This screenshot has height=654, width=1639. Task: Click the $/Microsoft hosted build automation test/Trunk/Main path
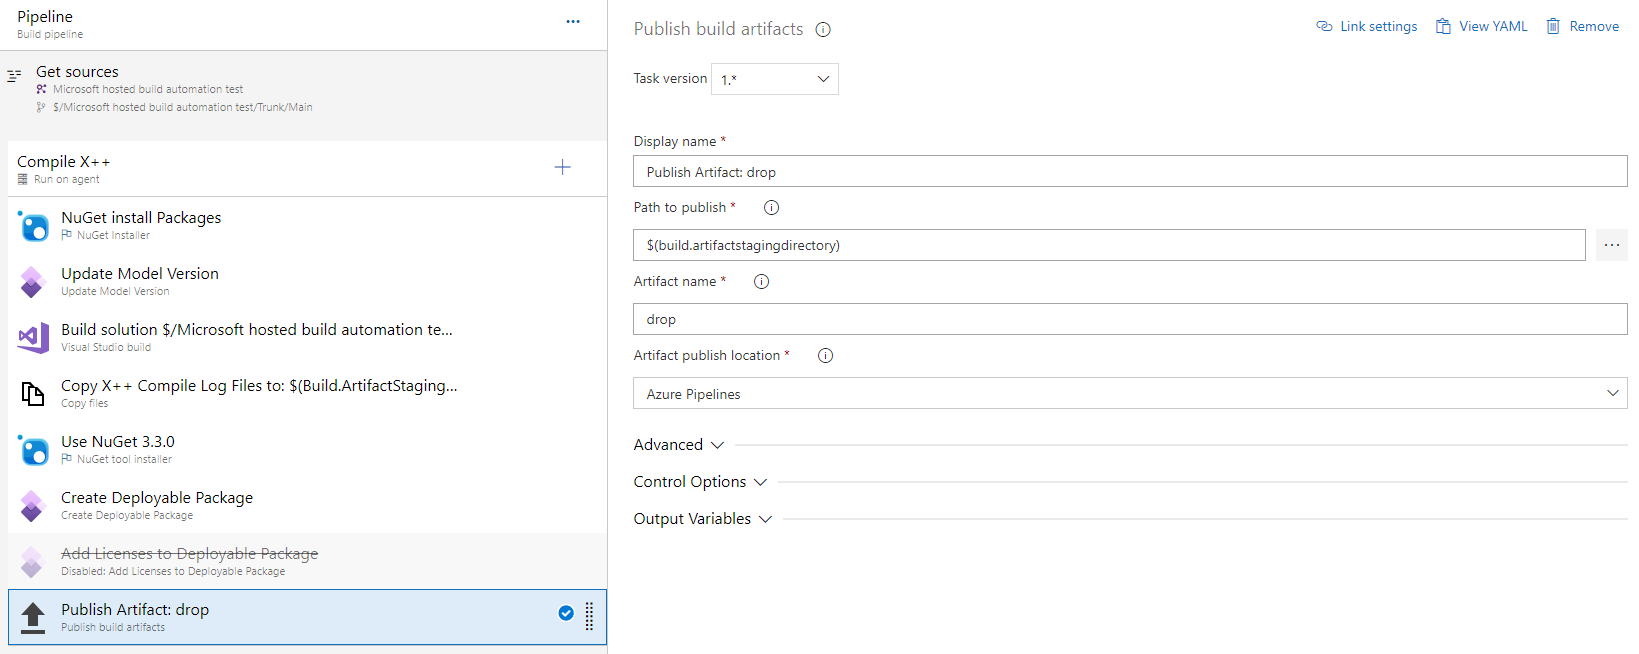[x=182, y=107]
